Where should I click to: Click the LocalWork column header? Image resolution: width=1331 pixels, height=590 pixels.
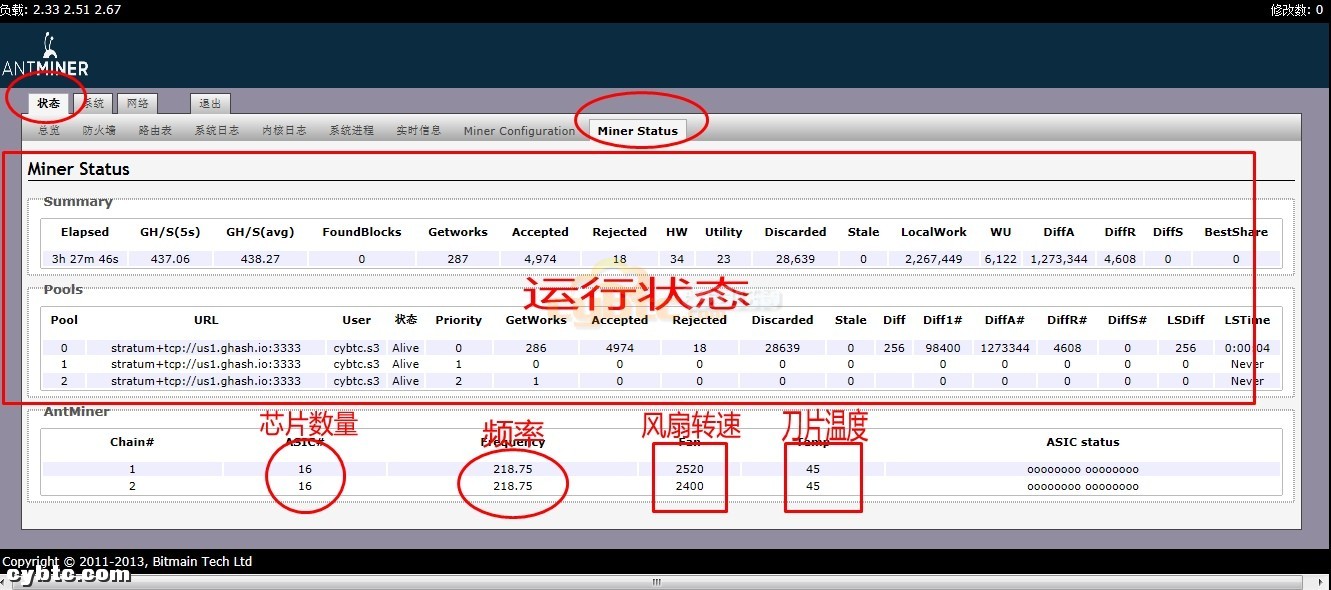[932, 232]
